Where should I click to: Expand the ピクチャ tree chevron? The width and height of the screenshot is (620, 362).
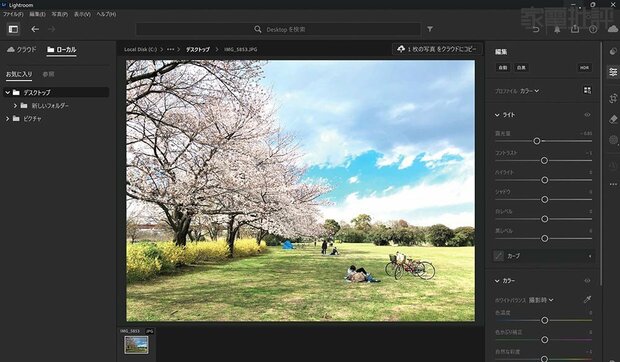(x=8, y=119)
